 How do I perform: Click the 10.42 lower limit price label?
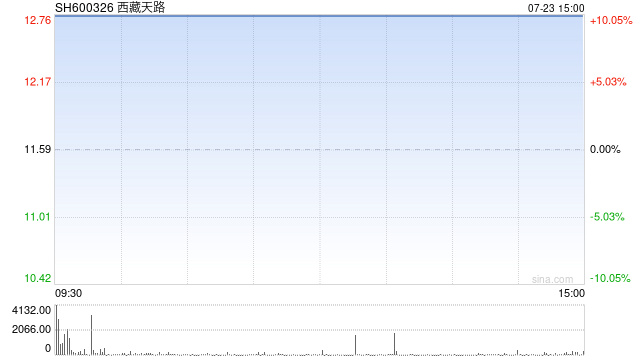(38, 278)
